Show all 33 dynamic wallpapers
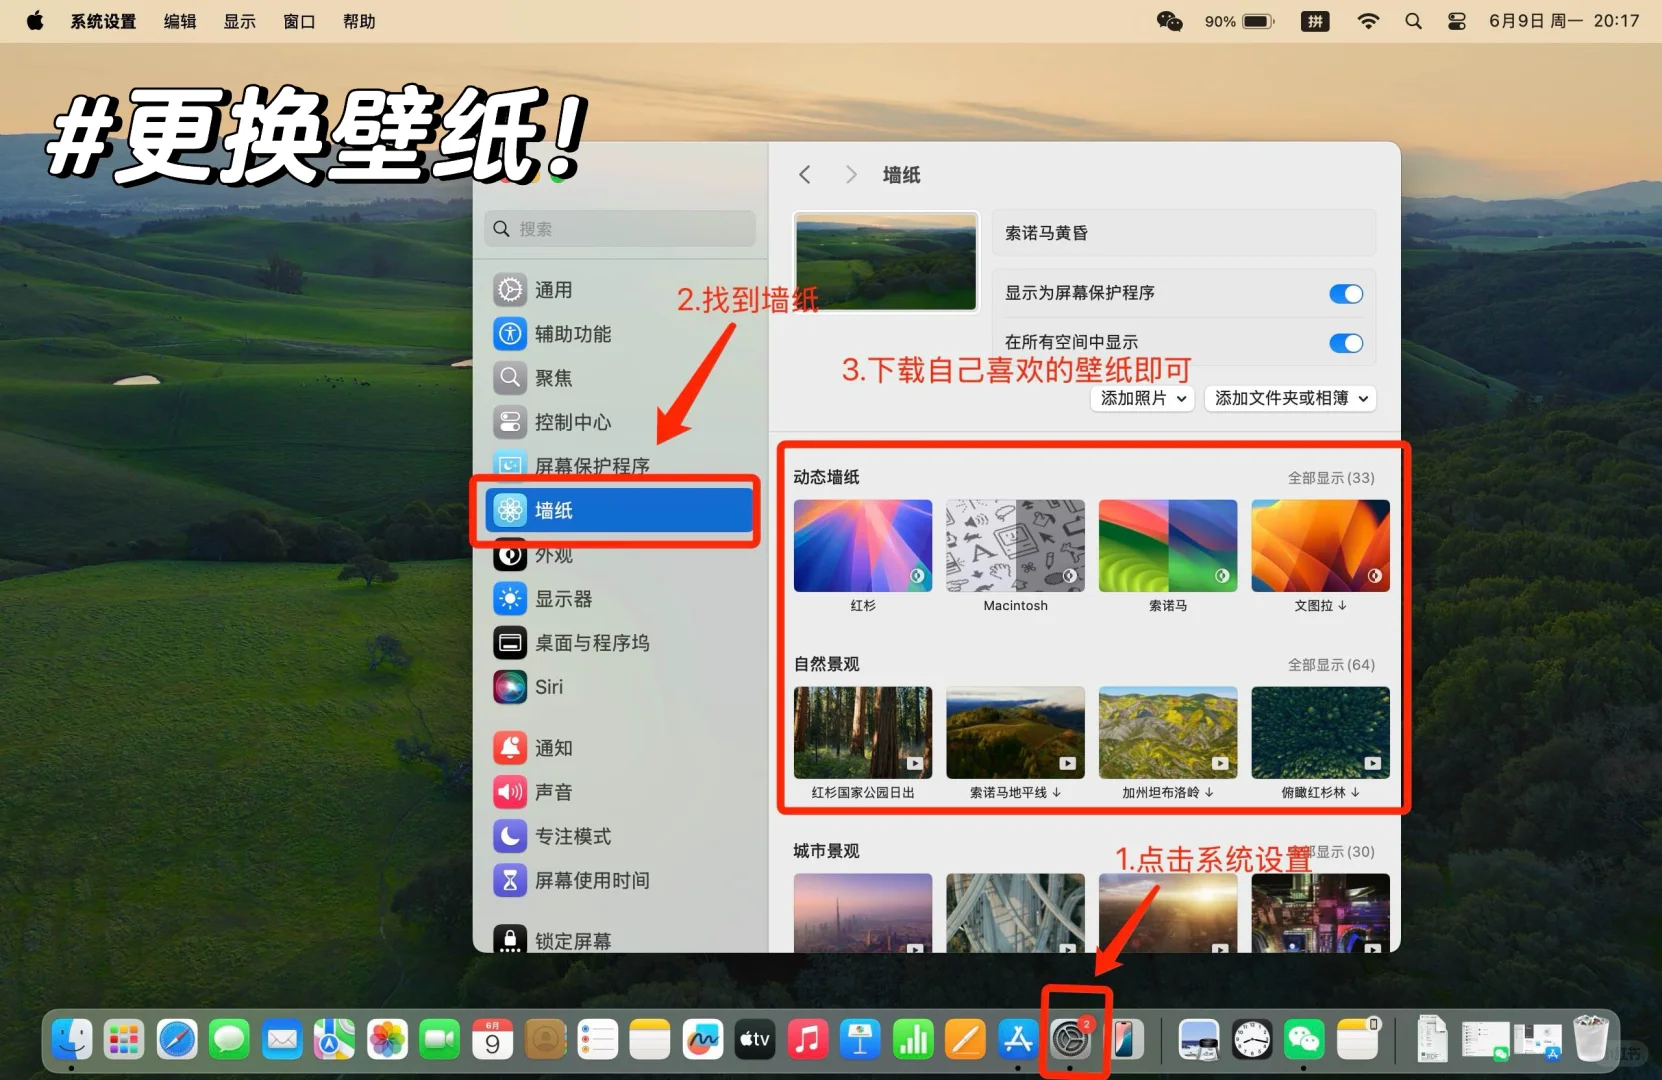This screenshot has height=1080, width=1662. [1331, 478]
